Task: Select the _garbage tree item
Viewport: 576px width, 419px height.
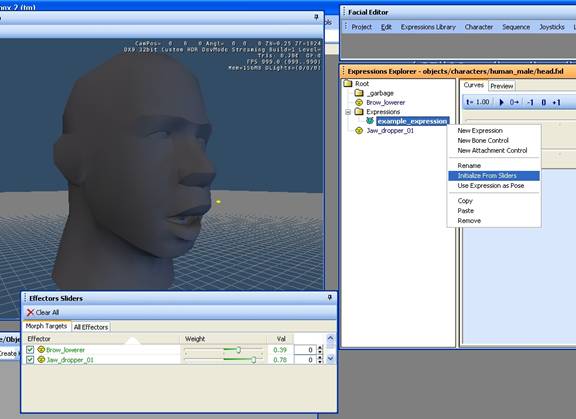Action: click(x=380, y=93)
